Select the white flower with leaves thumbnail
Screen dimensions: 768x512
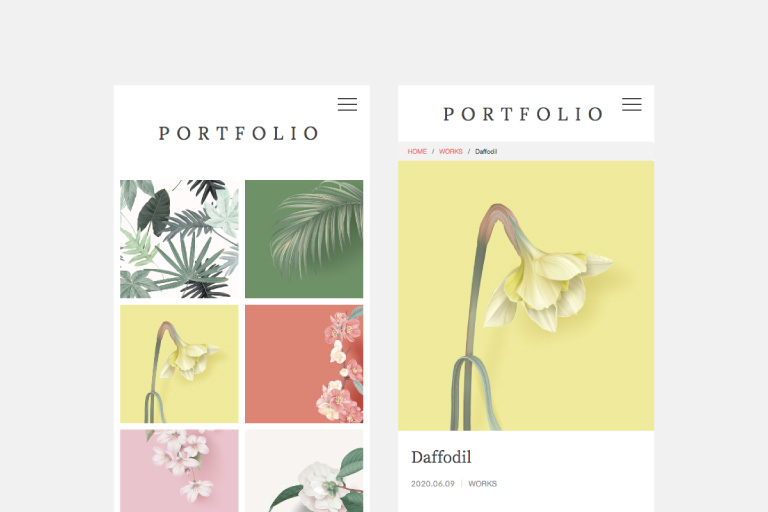[304, 471]
